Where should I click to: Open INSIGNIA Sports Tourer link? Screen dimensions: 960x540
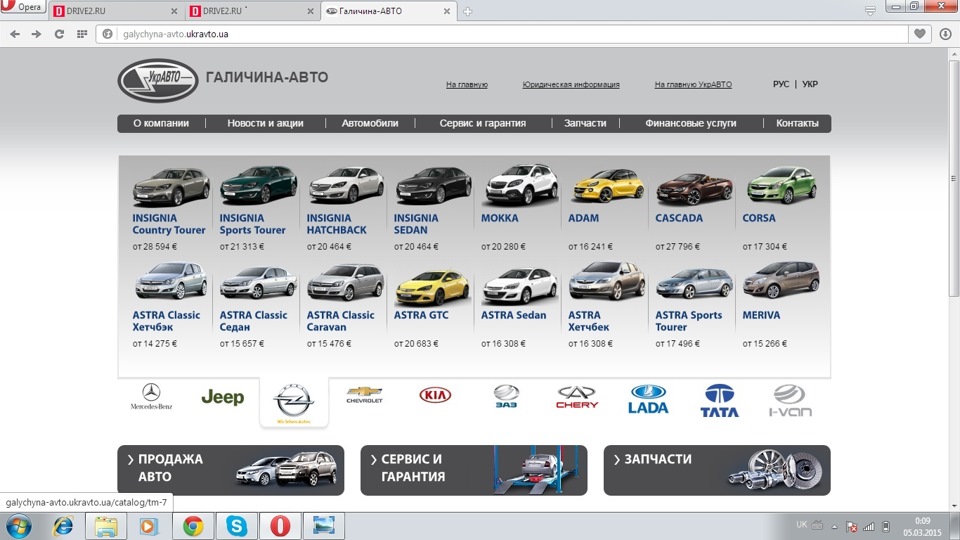point(252,224)
